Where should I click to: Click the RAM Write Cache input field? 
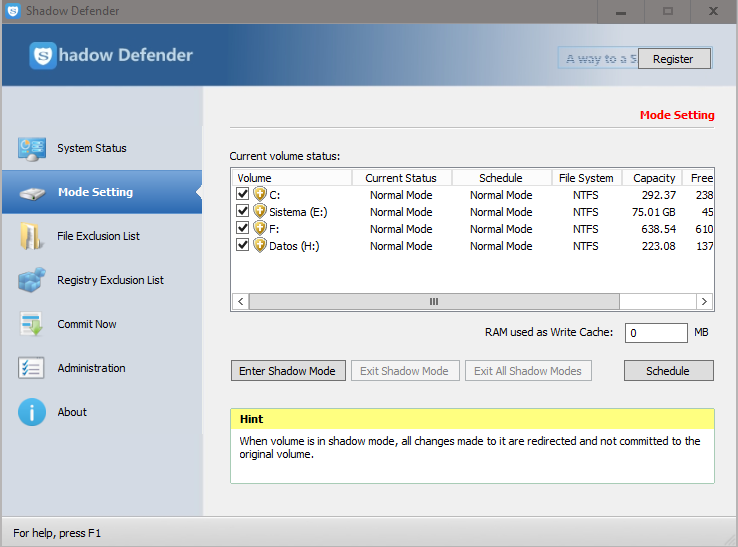pyautogui.click(x=656, y=333)
